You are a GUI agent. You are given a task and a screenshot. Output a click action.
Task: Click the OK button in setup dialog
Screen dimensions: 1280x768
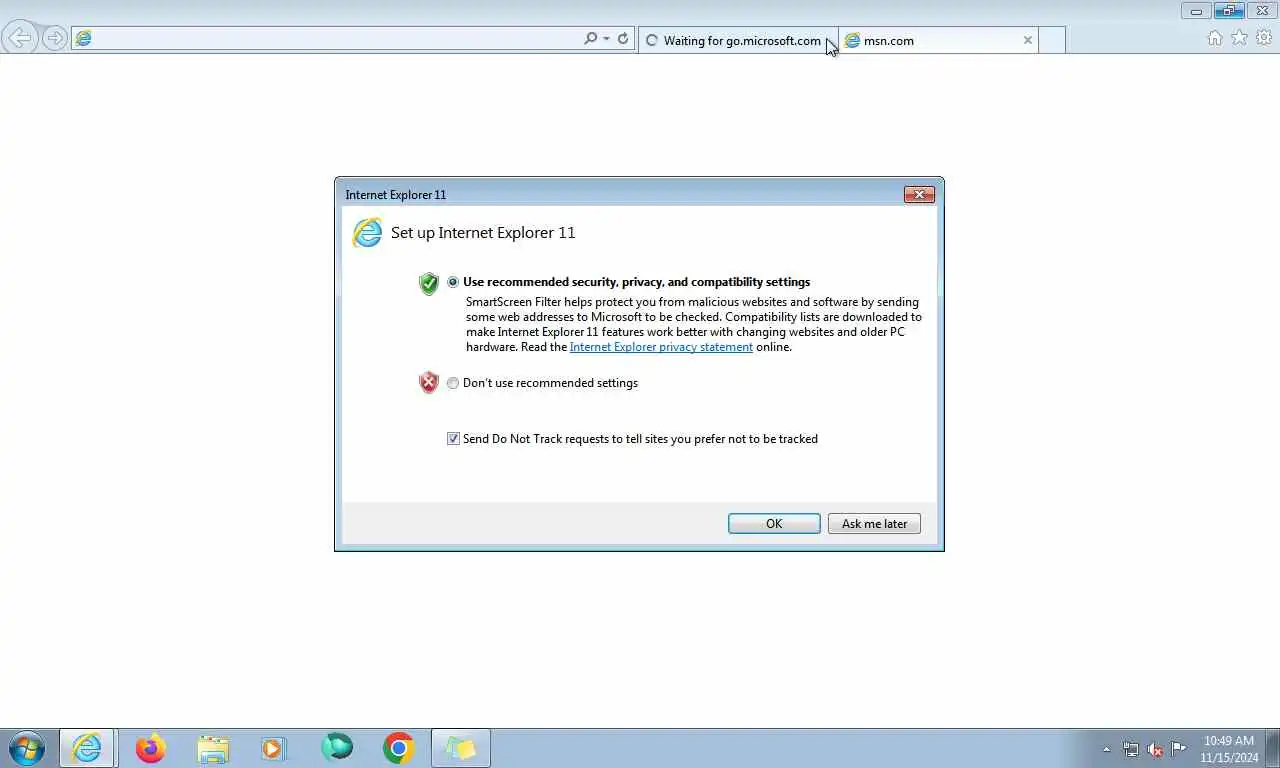[774, 524]
